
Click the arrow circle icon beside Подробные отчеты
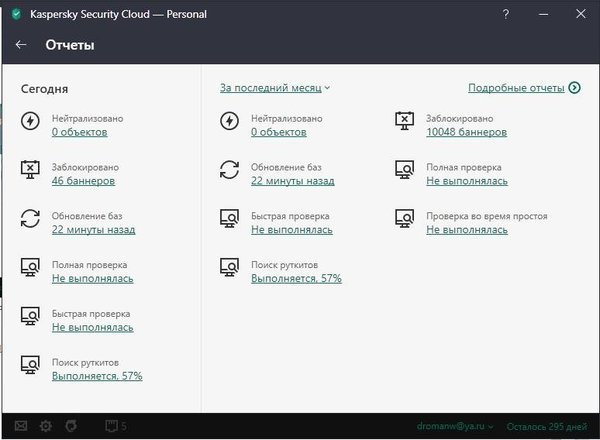[574, 88]
